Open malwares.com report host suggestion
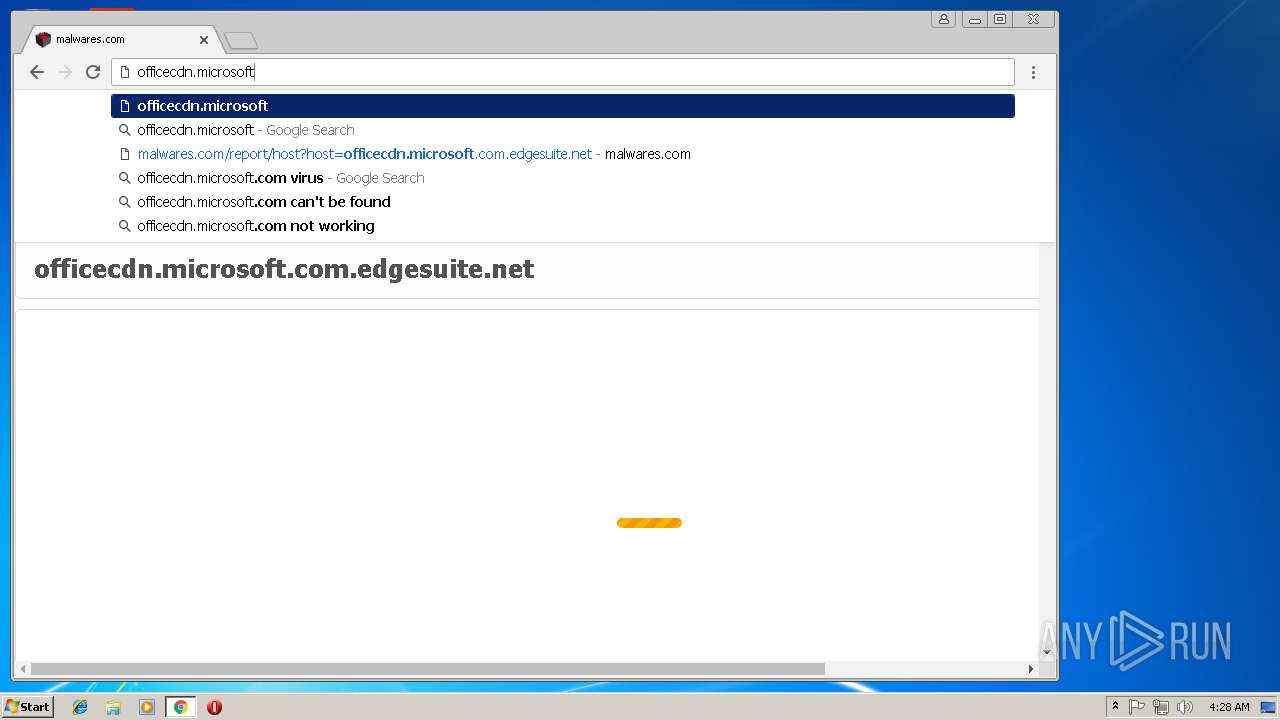 click(x=563, y=154)
